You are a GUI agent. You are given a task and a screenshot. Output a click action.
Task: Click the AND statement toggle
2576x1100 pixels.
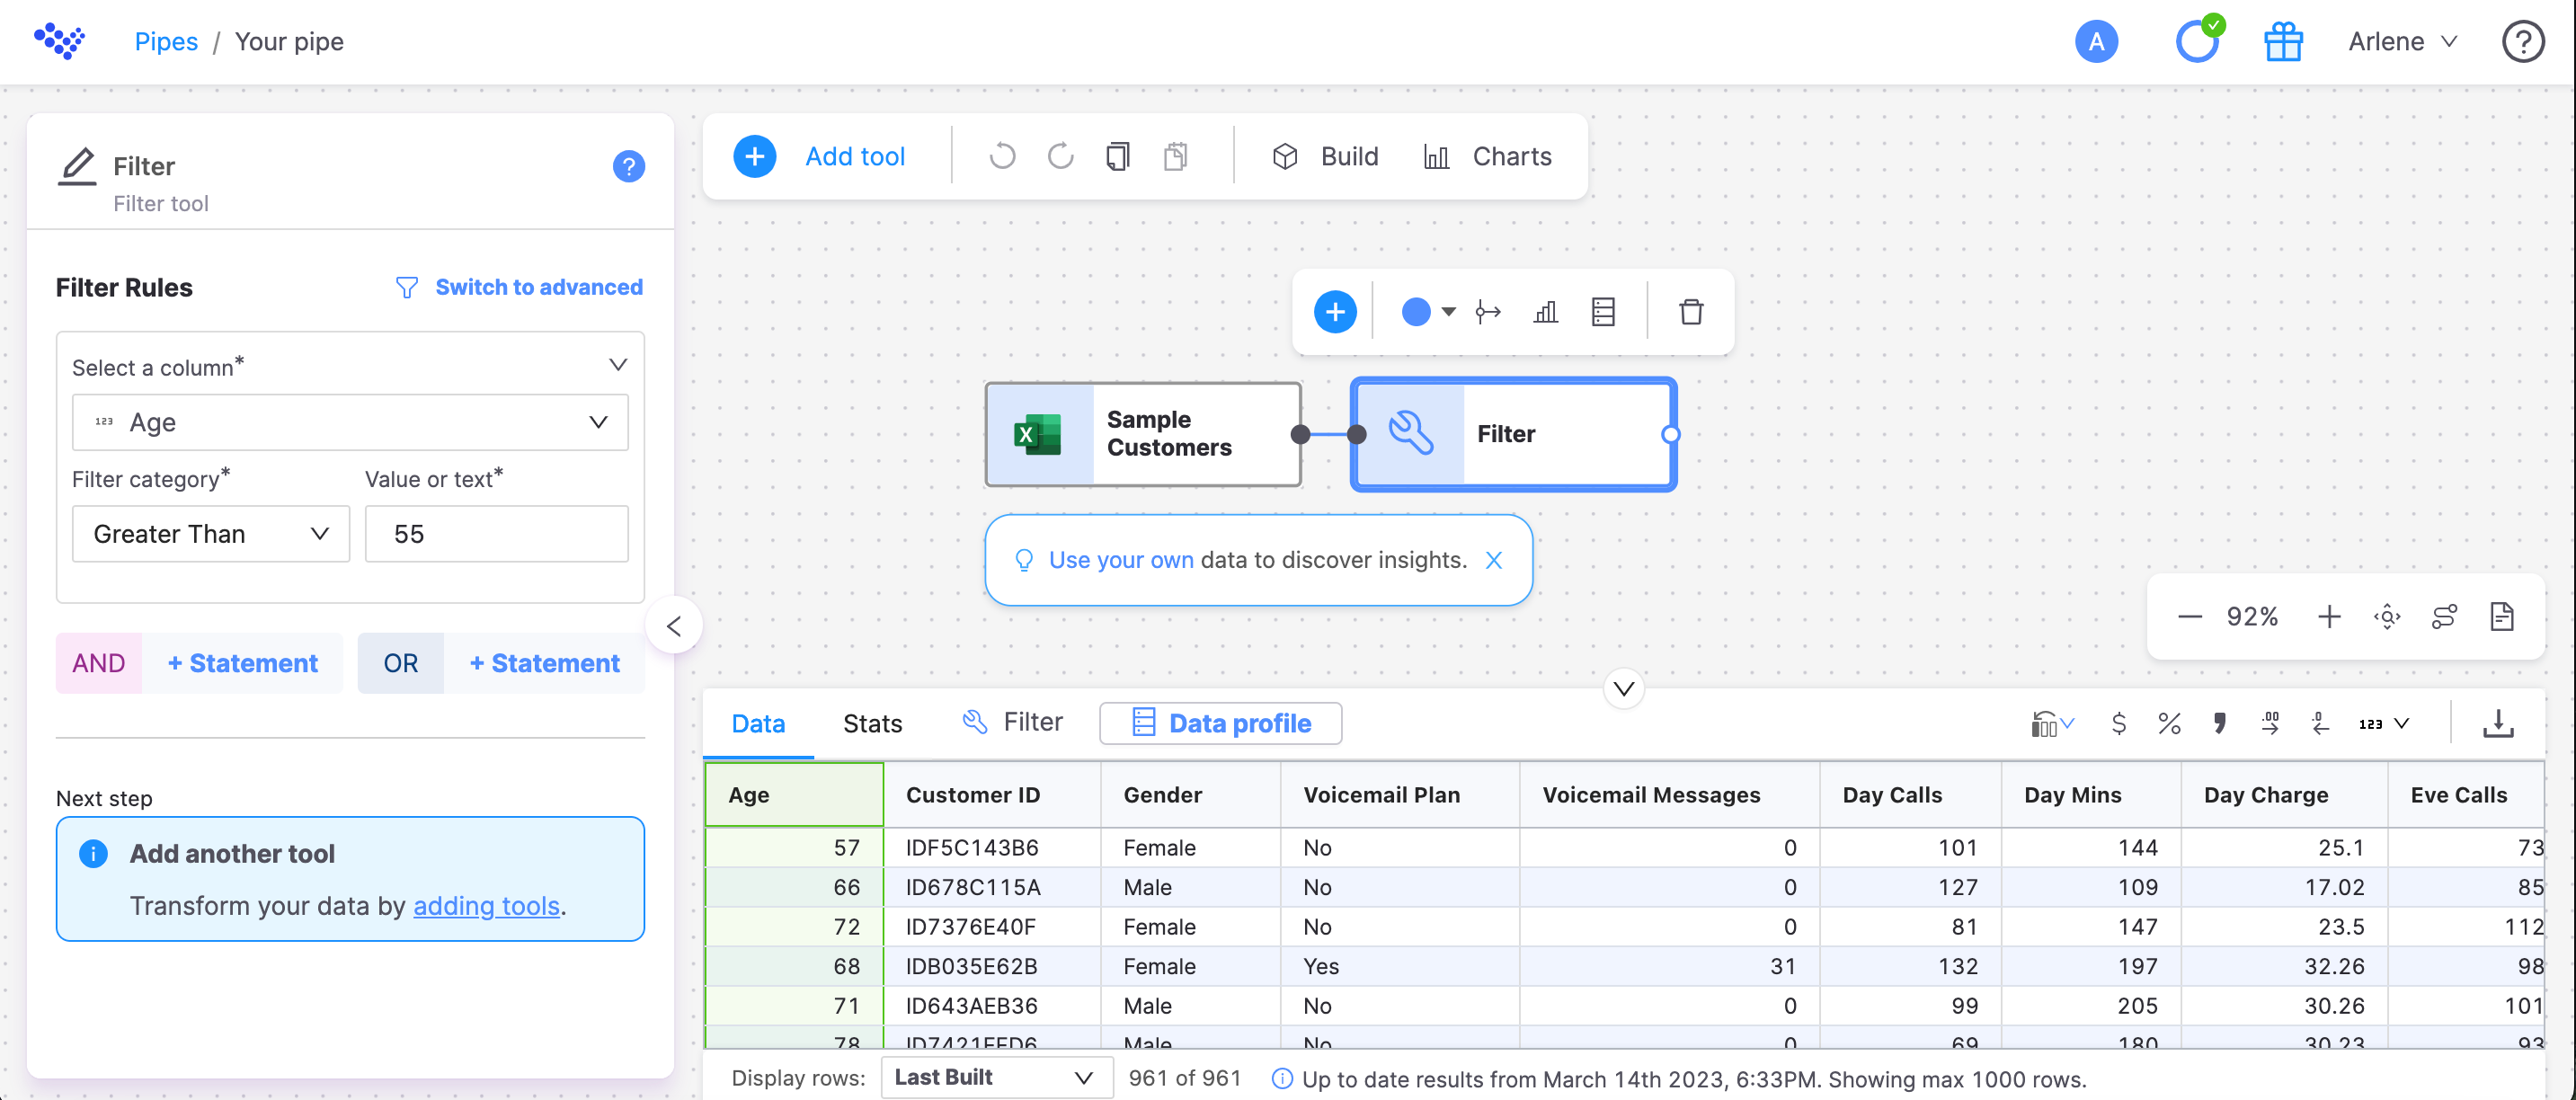click(x=100, y=661)
